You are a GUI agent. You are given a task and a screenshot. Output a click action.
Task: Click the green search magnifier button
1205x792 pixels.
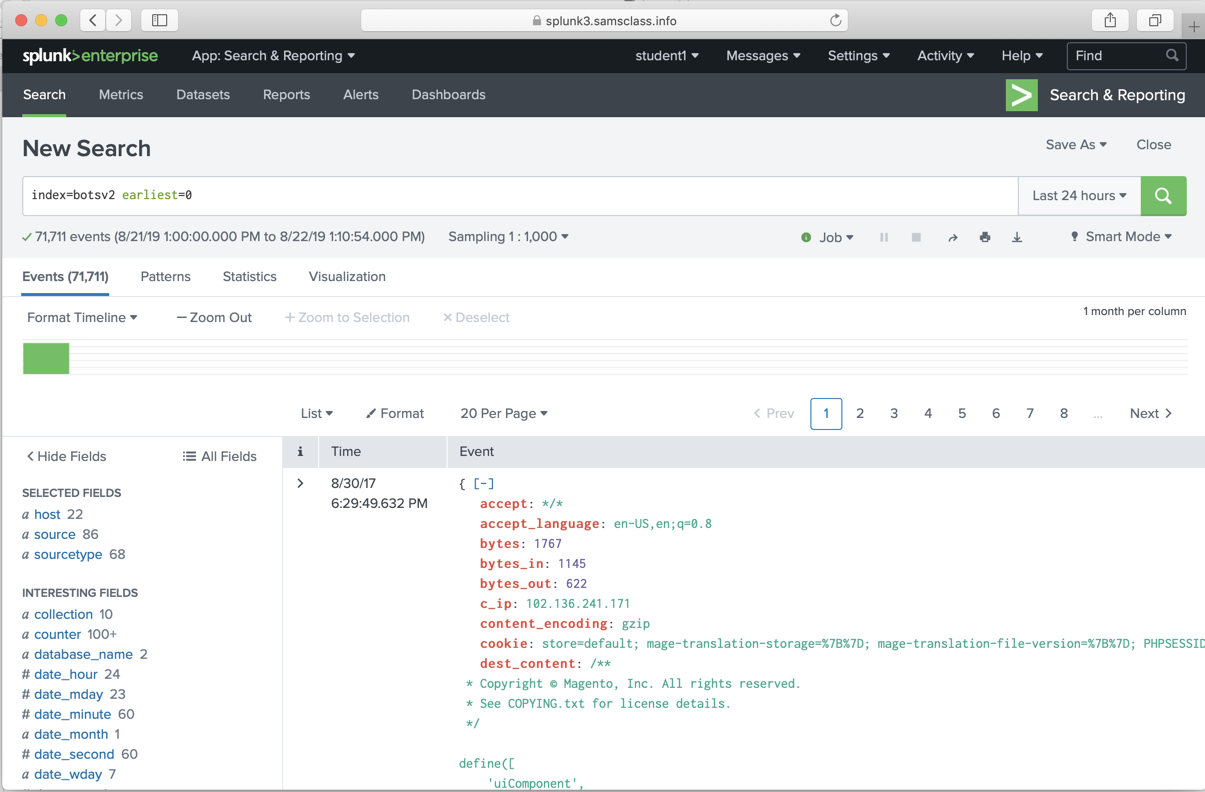click(x=1163, y=196)
